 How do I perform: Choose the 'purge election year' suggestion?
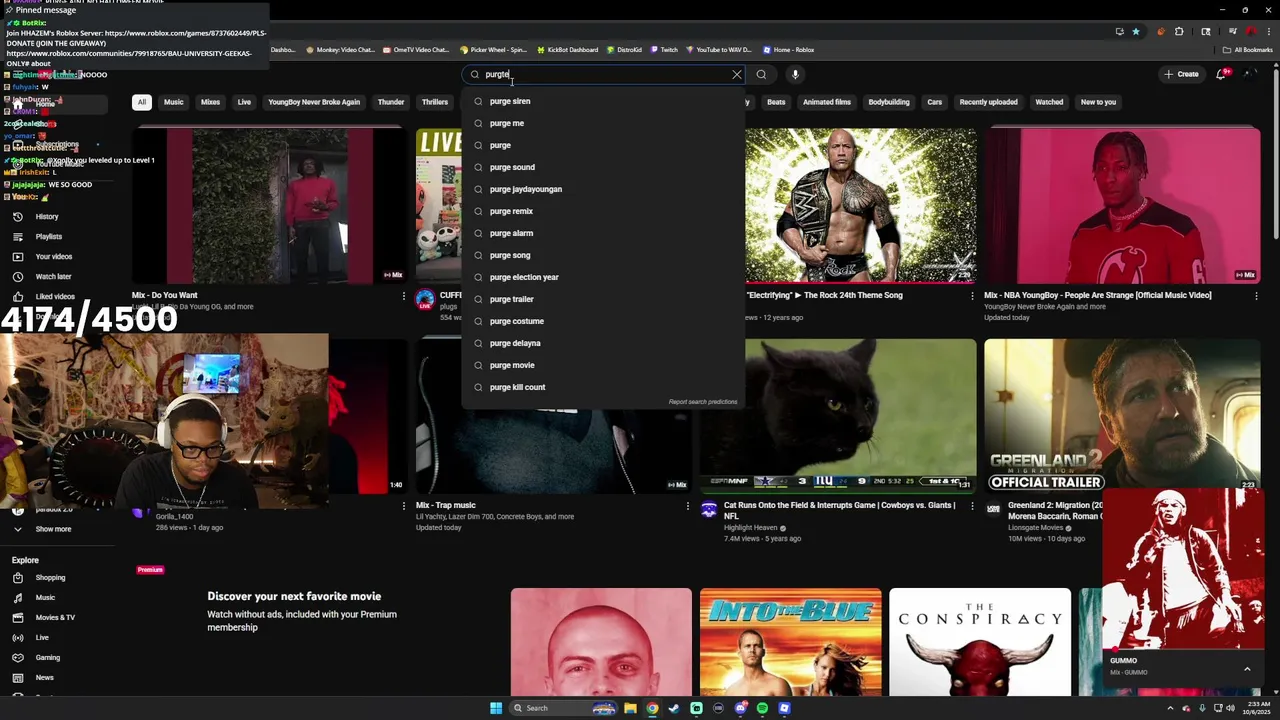(603, 277)
